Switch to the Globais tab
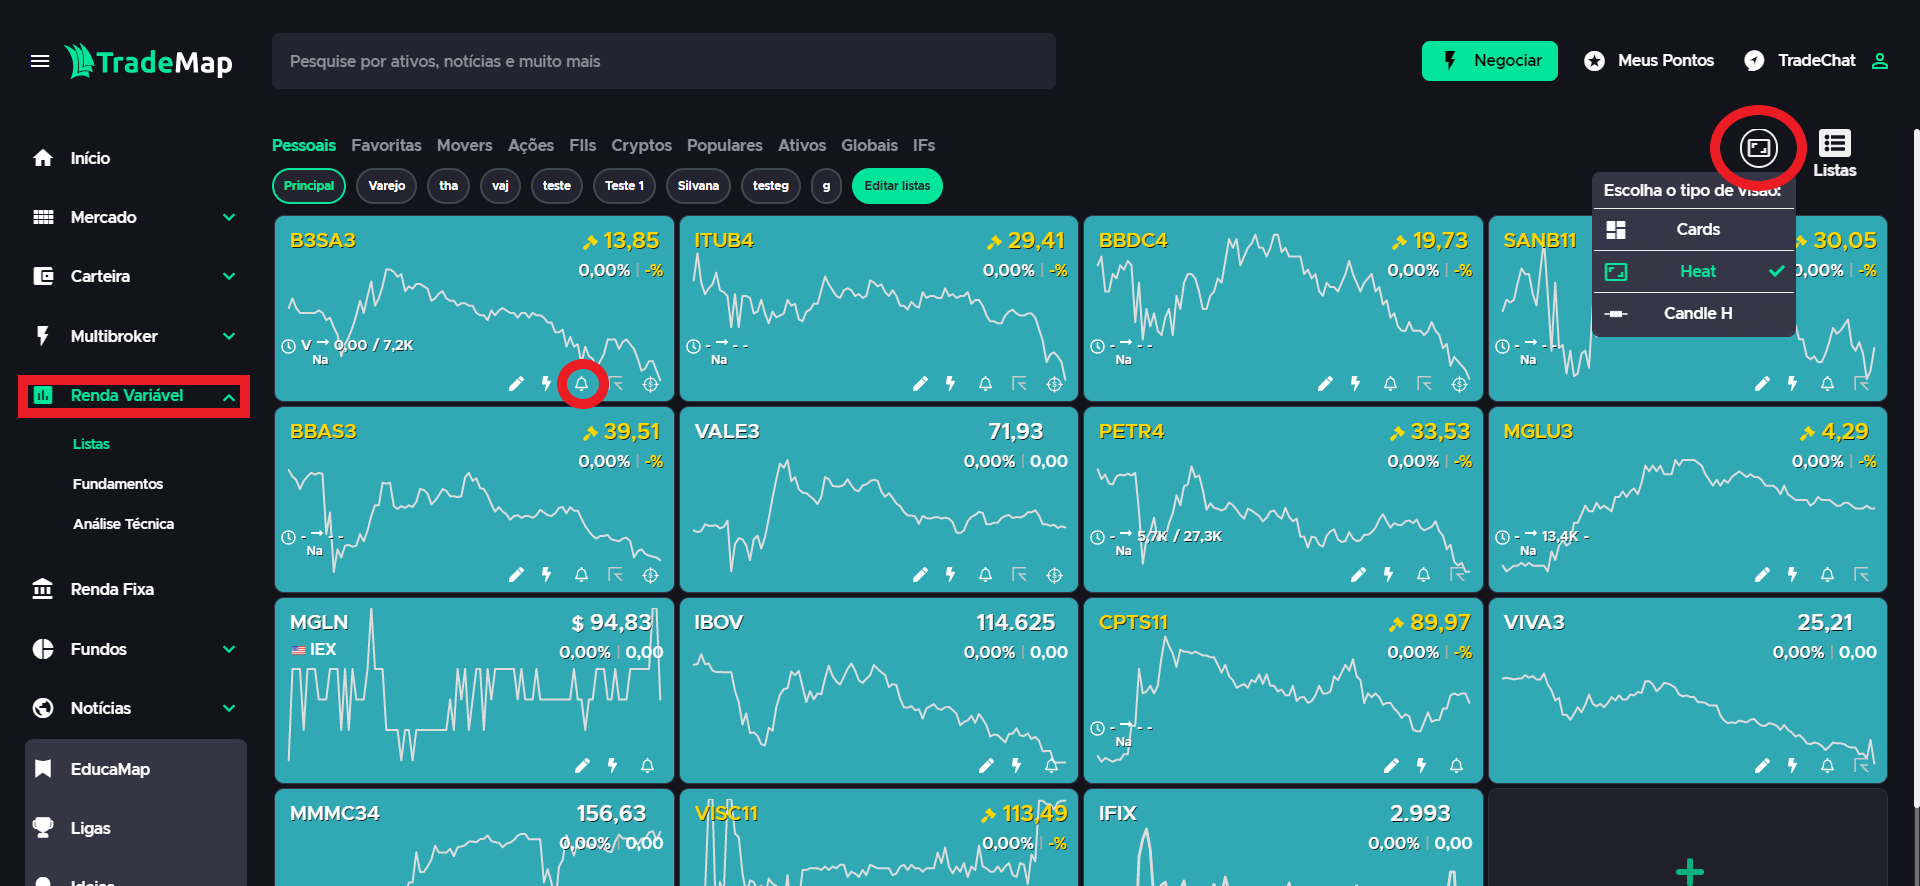This screenshot has width=1920, height=886. [x=869, y=145]
